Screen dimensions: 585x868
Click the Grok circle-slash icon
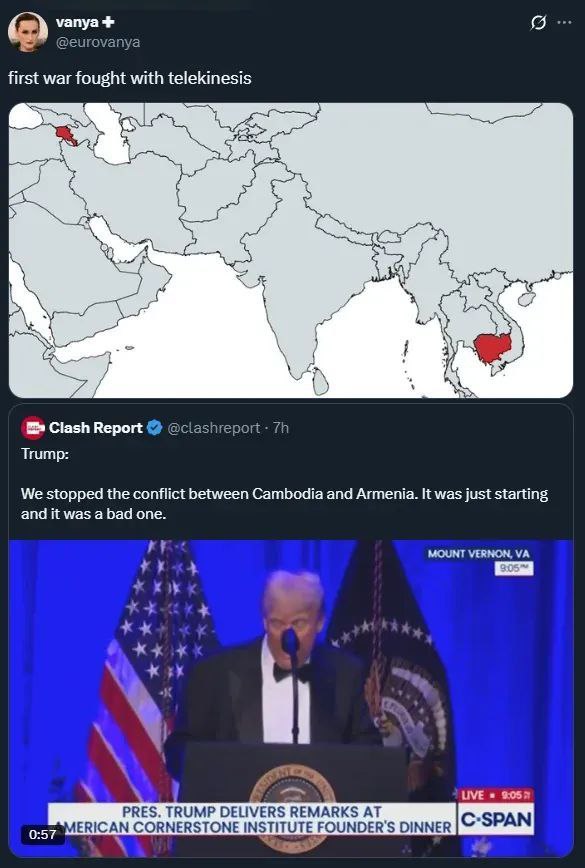[x=538, y=23]
